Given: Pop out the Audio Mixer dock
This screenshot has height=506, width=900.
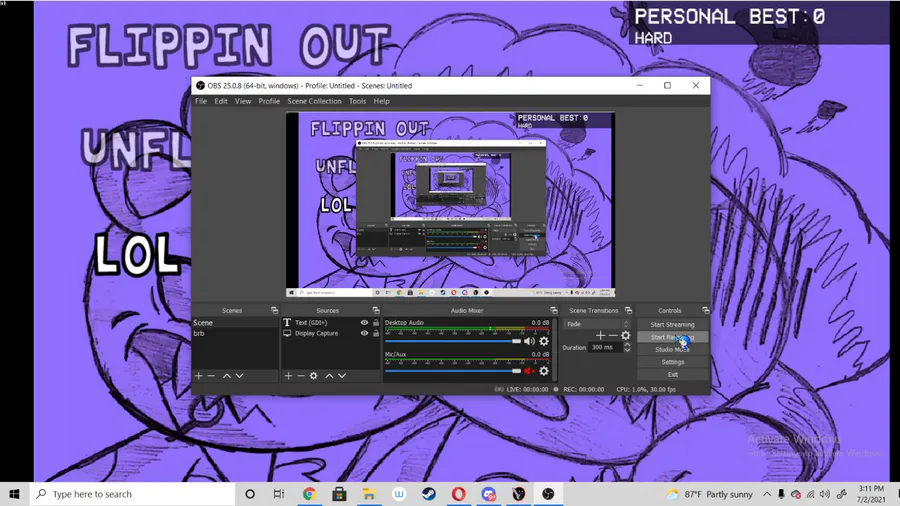Looking at the screenshot, I should tap(554, 310).
